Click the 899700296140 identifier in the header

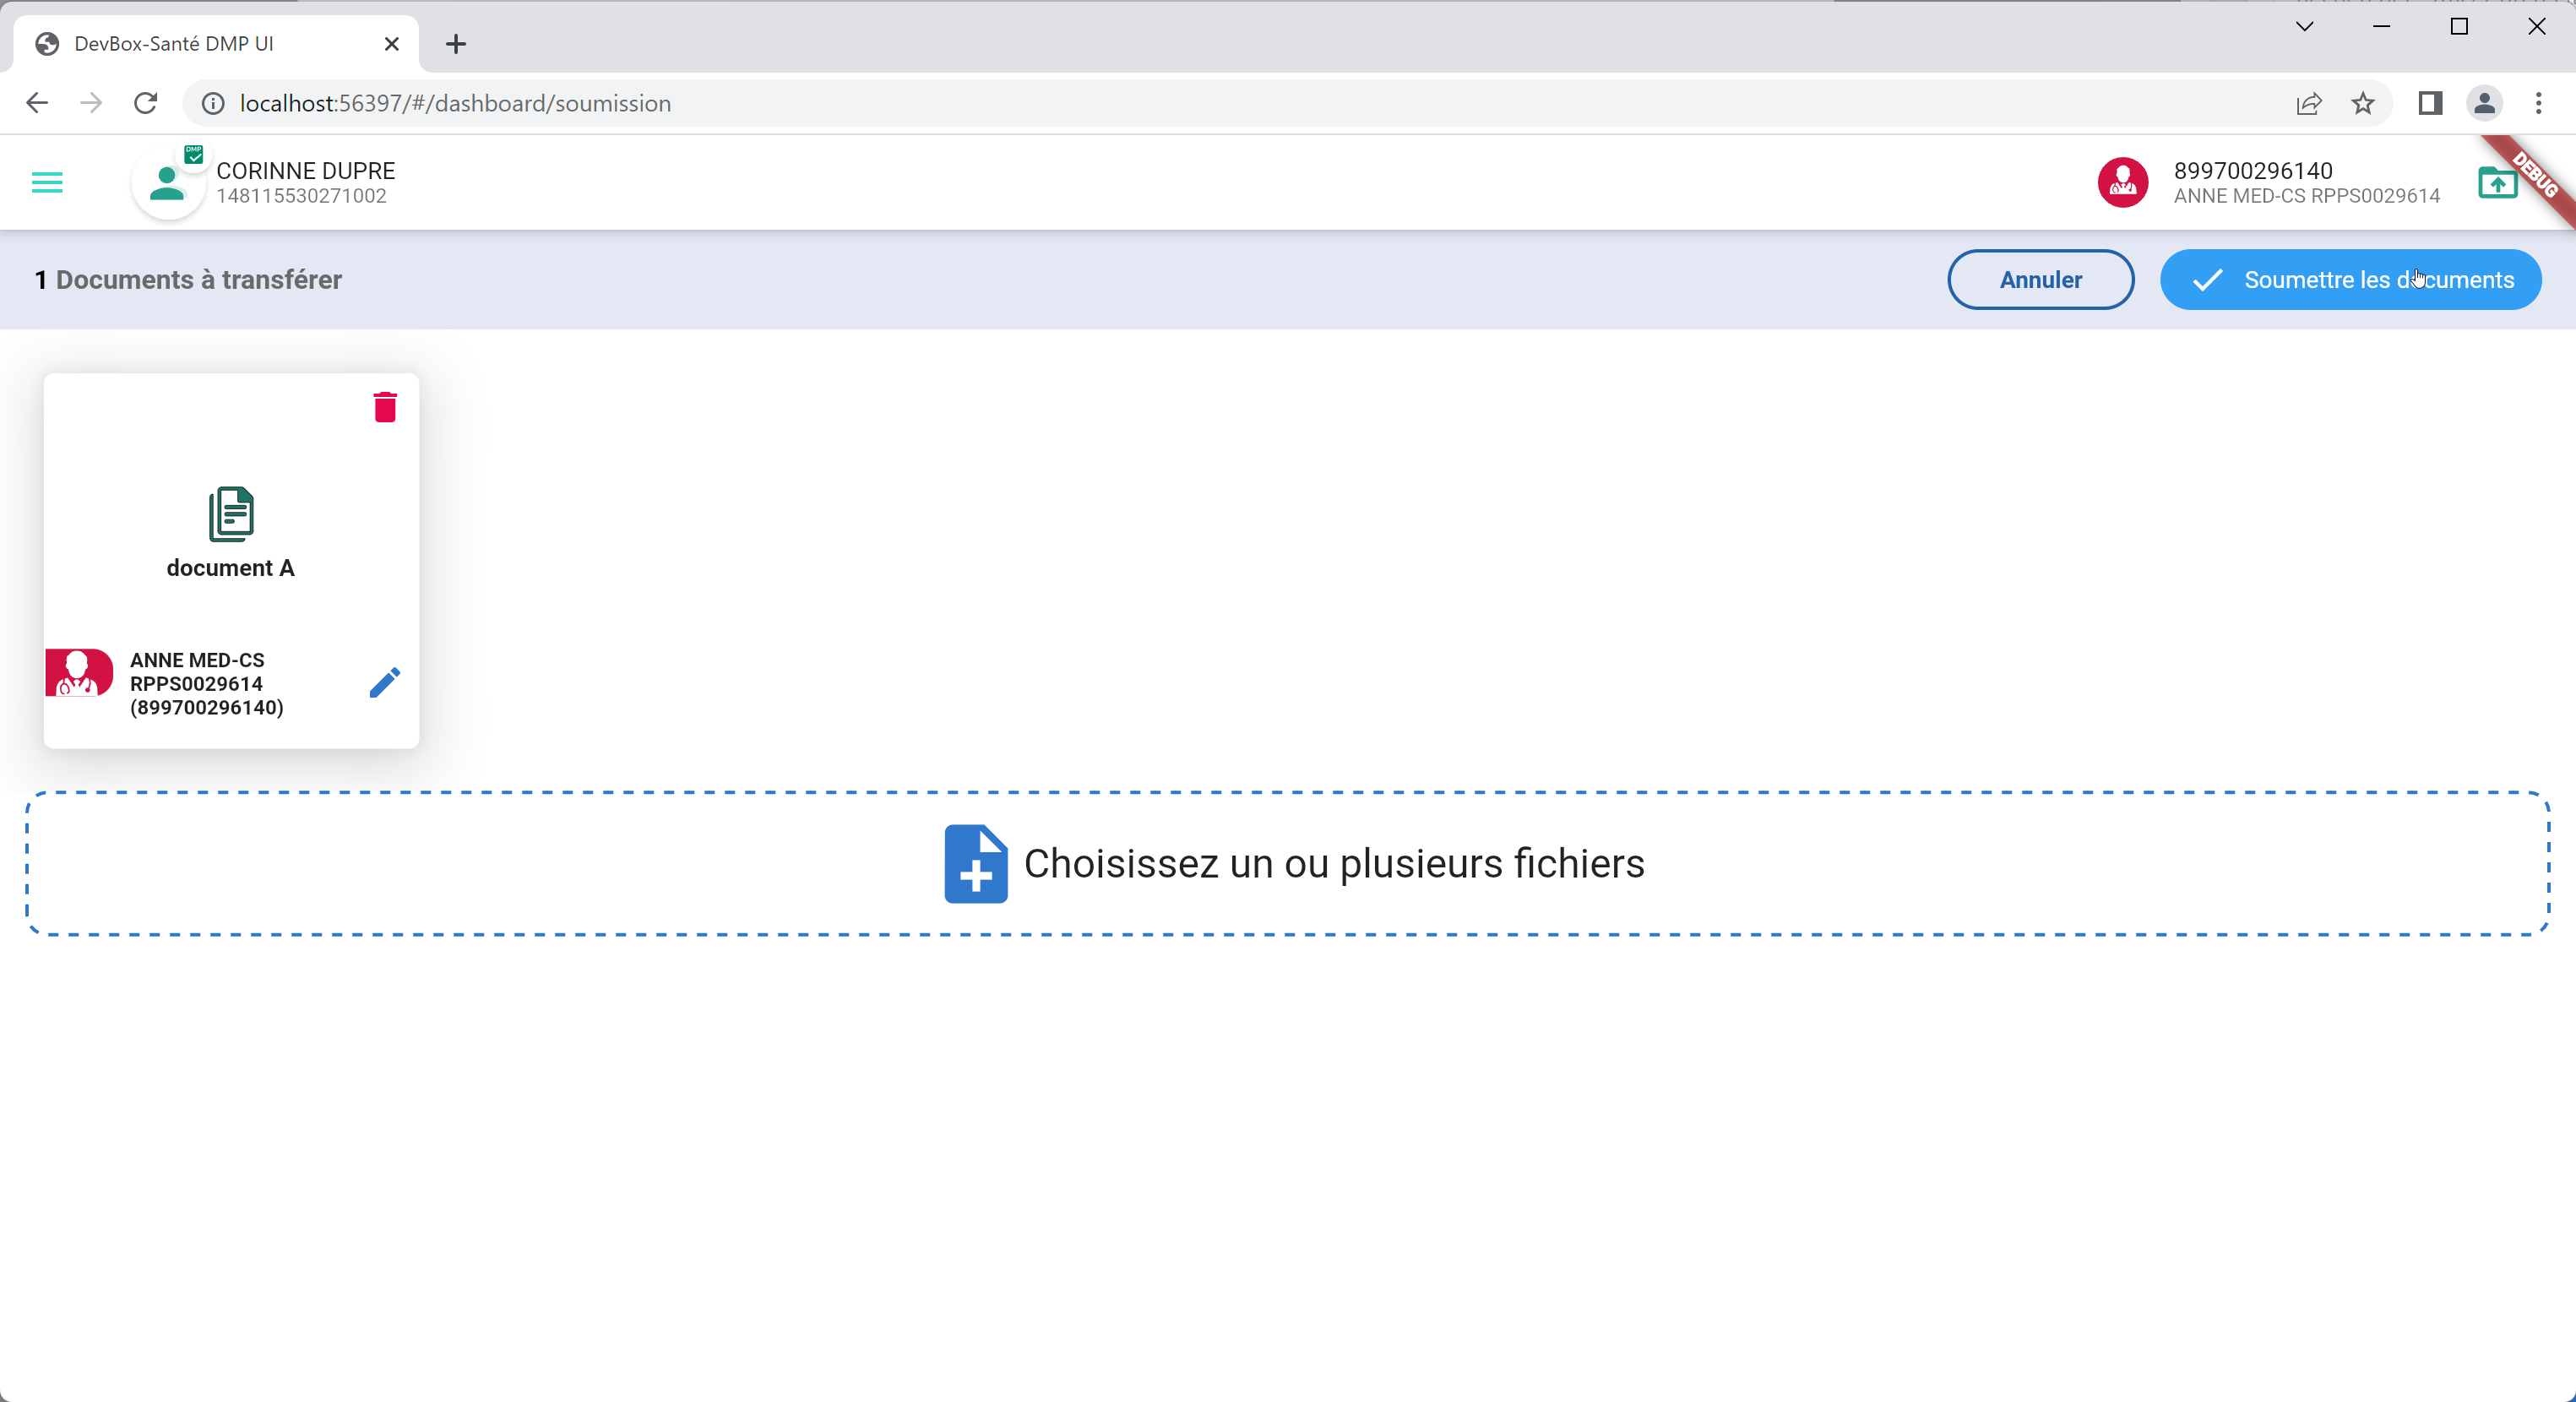click(x=2252, y=171)
